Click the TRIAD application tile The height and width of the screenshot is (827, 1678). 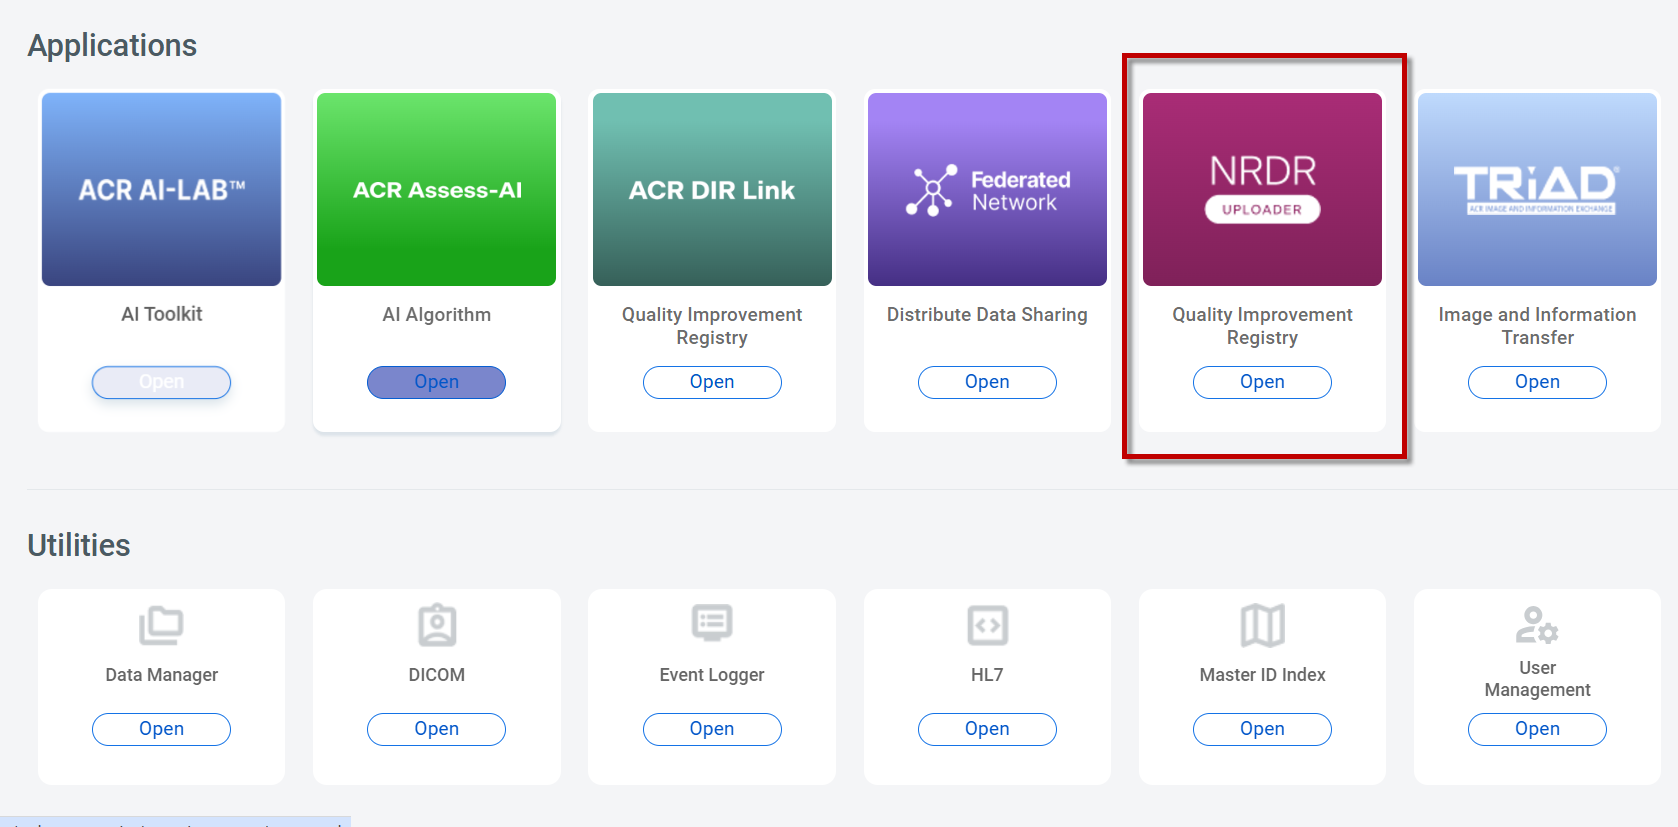tap(1537, 189)
